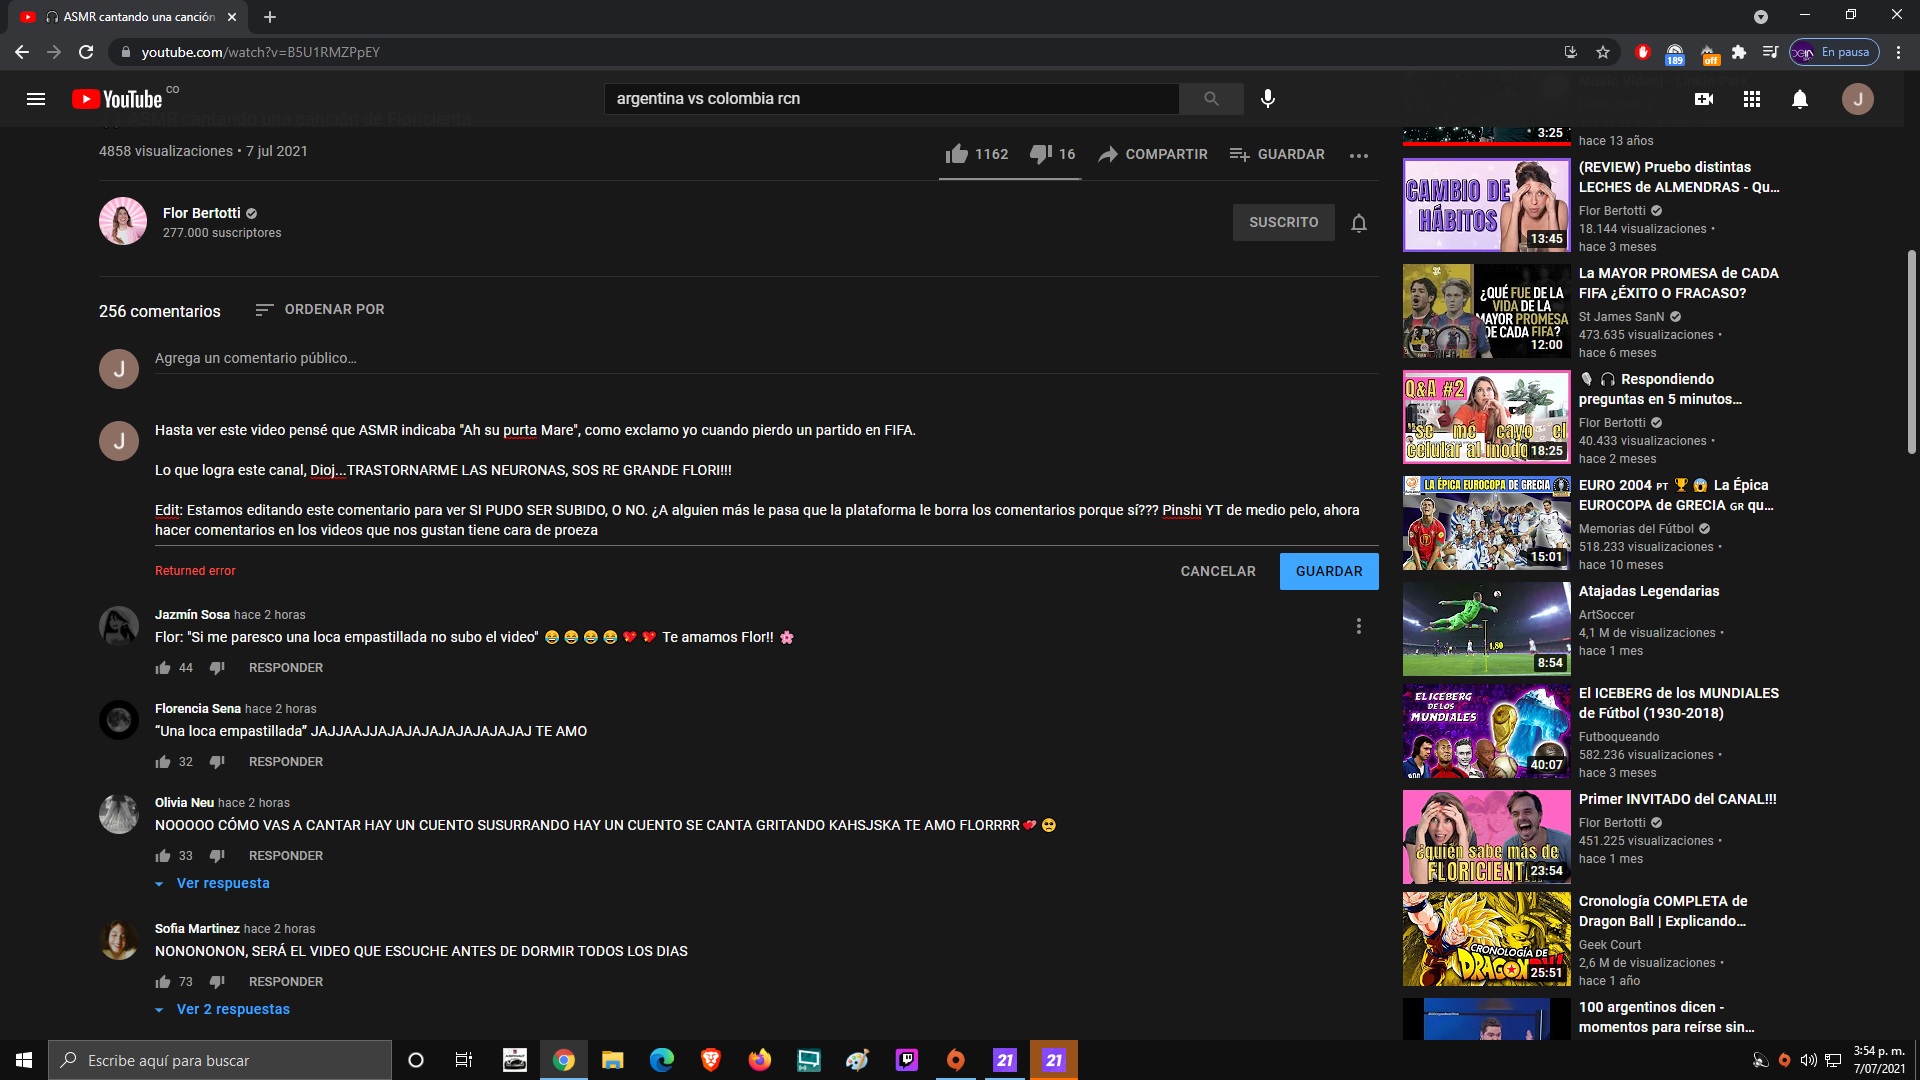Open Atajadas Legendarias video thumbnail
Image resolution: width=1920 pixels, height=1080 pixels.
tap(1486, 629)
